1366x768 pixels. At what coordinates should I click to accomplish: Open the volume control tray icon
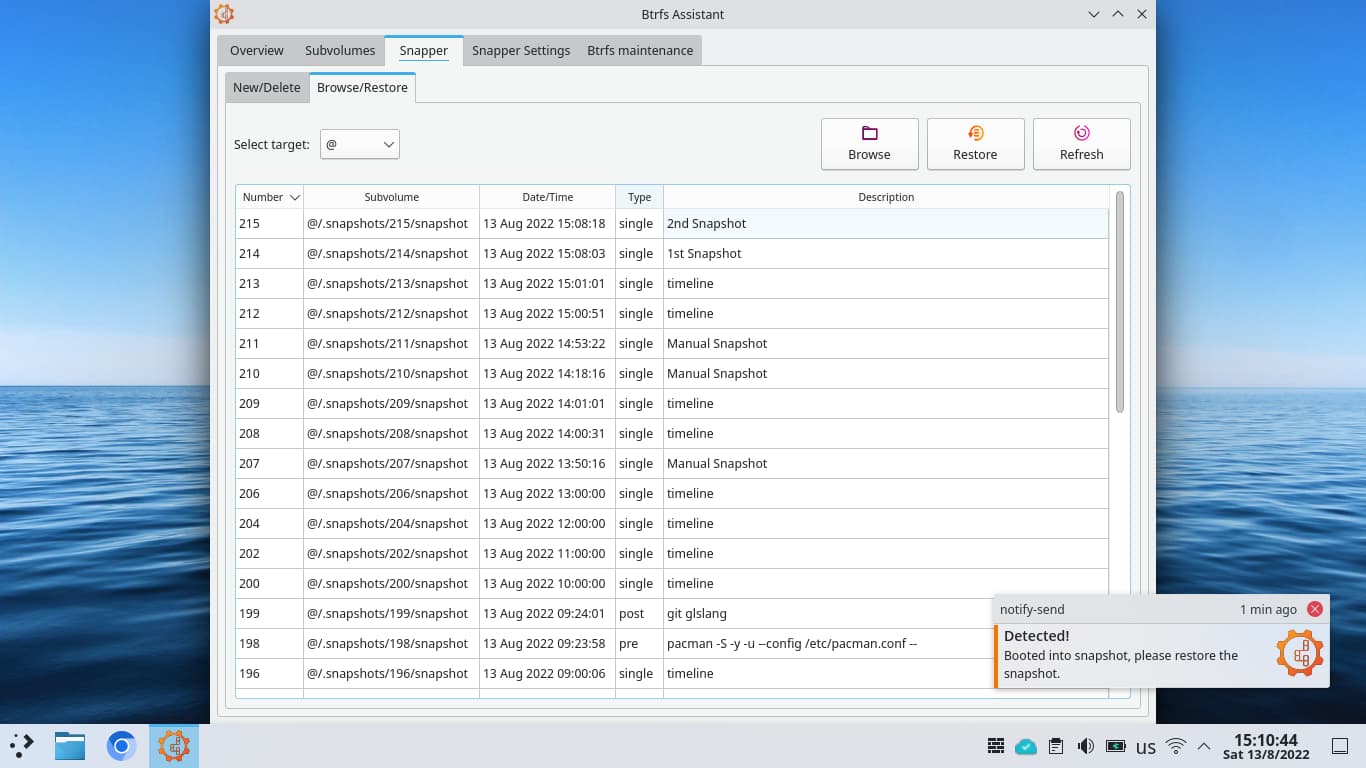[1086, 746]
